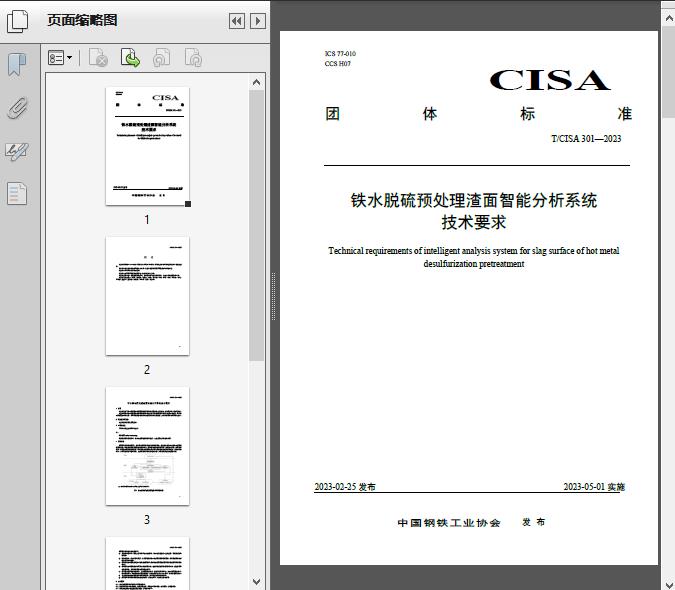Rotate pages clockwise icon
Image resolution: width=675 pixels, height=590 pixels.
point(193,58)
